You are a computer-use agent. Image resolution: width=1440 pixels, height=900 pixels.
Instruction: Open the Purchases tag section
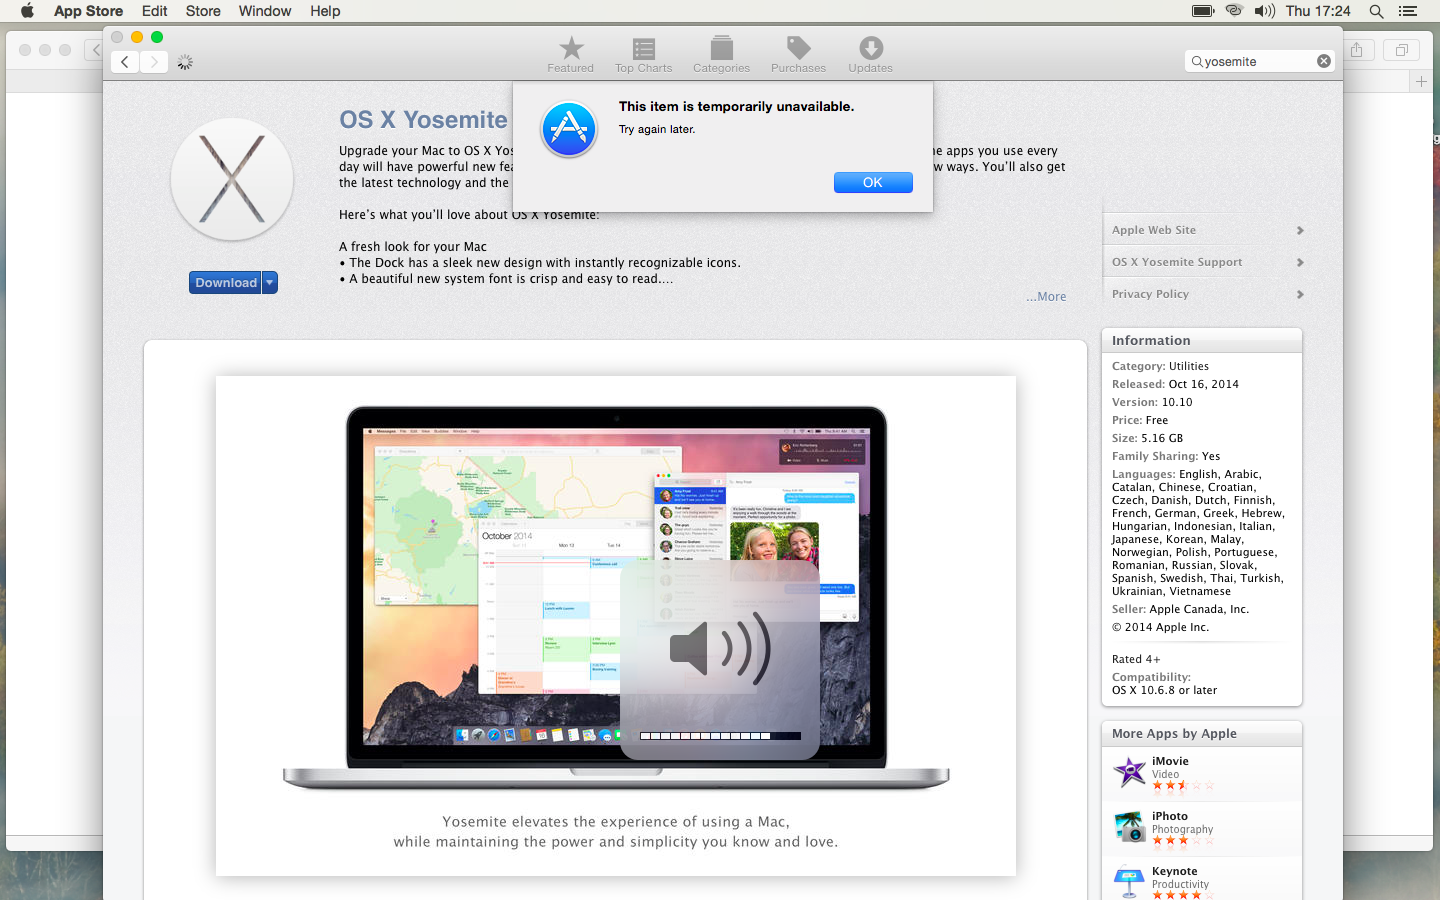pos(798,55)
